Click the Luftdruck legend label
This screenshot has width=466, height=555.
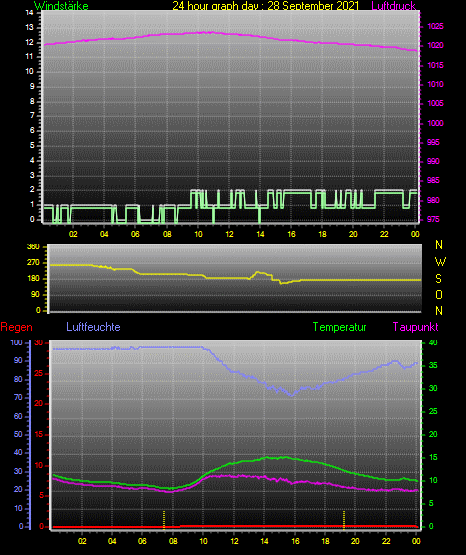393,6
